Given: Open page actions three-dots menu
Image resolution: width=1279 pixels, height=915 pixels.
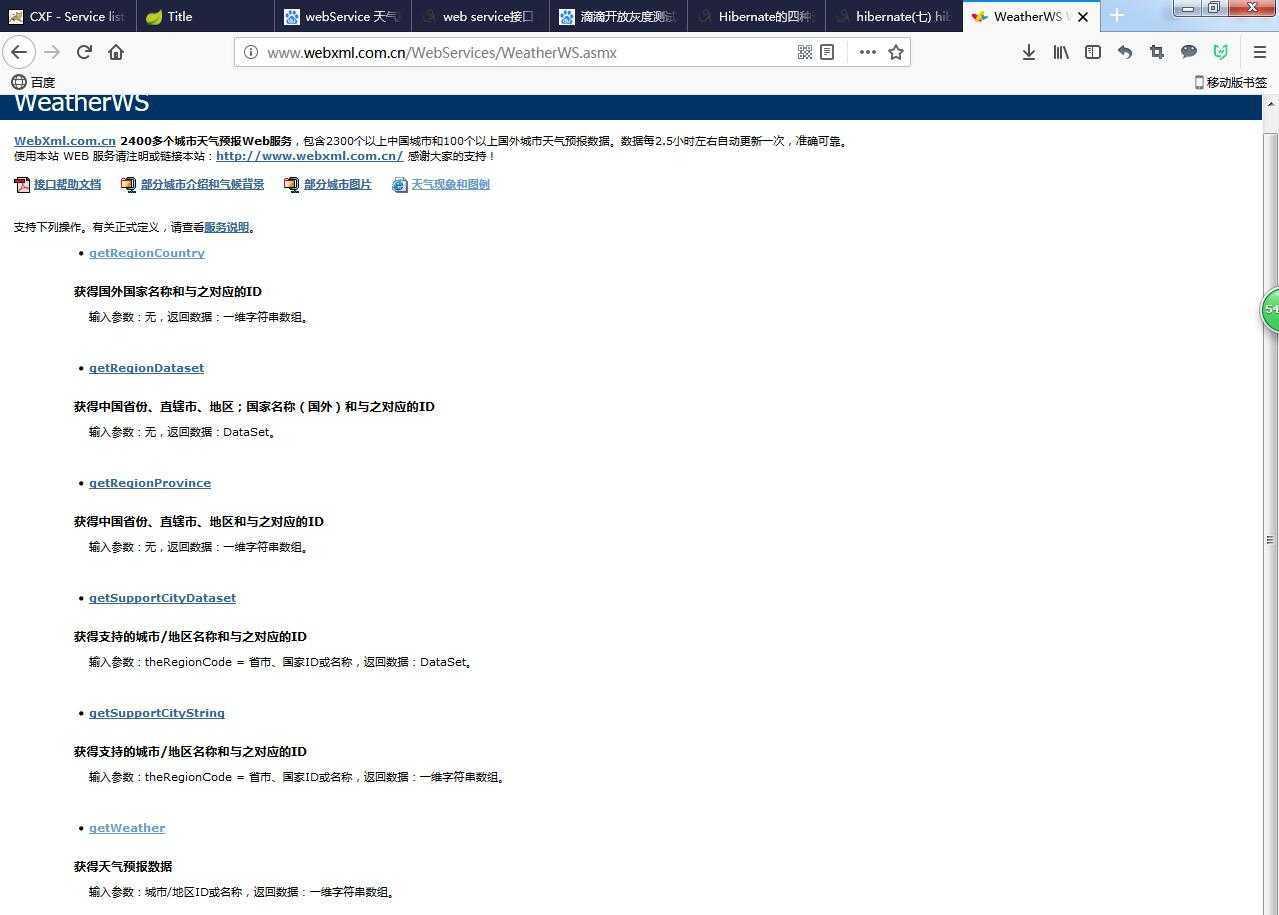Looking at the screenshot, I should click(x=867, y=52).
